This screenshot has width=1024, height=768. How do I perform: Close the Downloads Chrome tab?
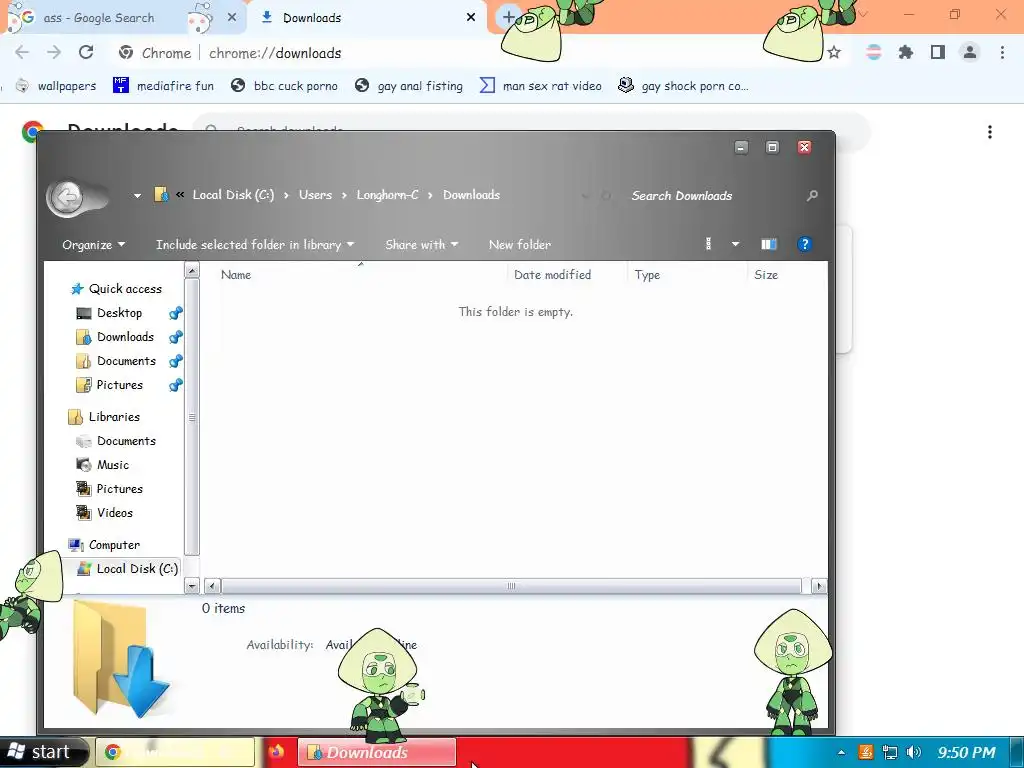tap(470, 18)
